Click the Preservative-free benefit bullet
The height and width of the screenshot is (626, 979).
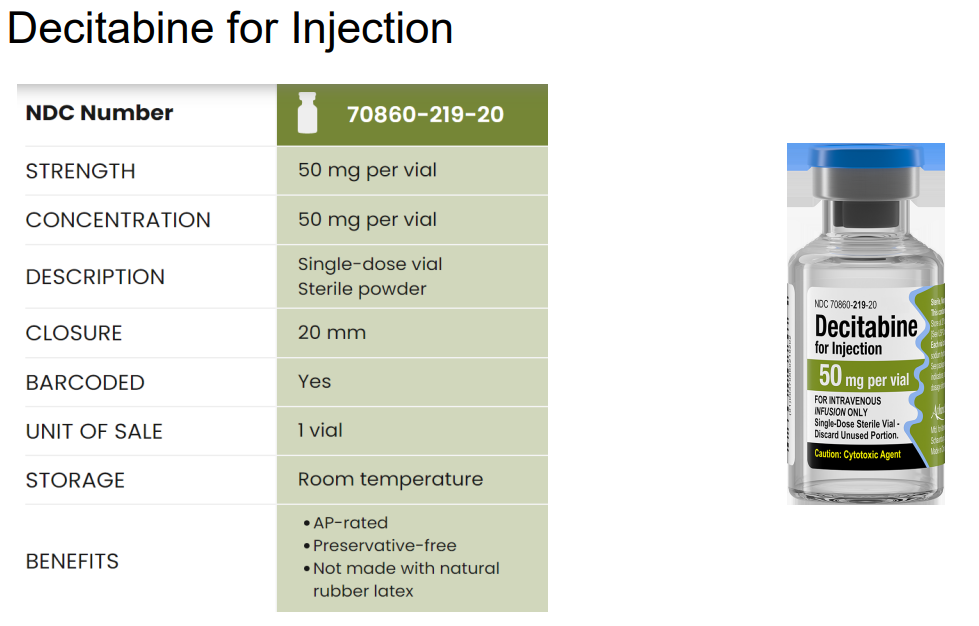pos(380,545)
